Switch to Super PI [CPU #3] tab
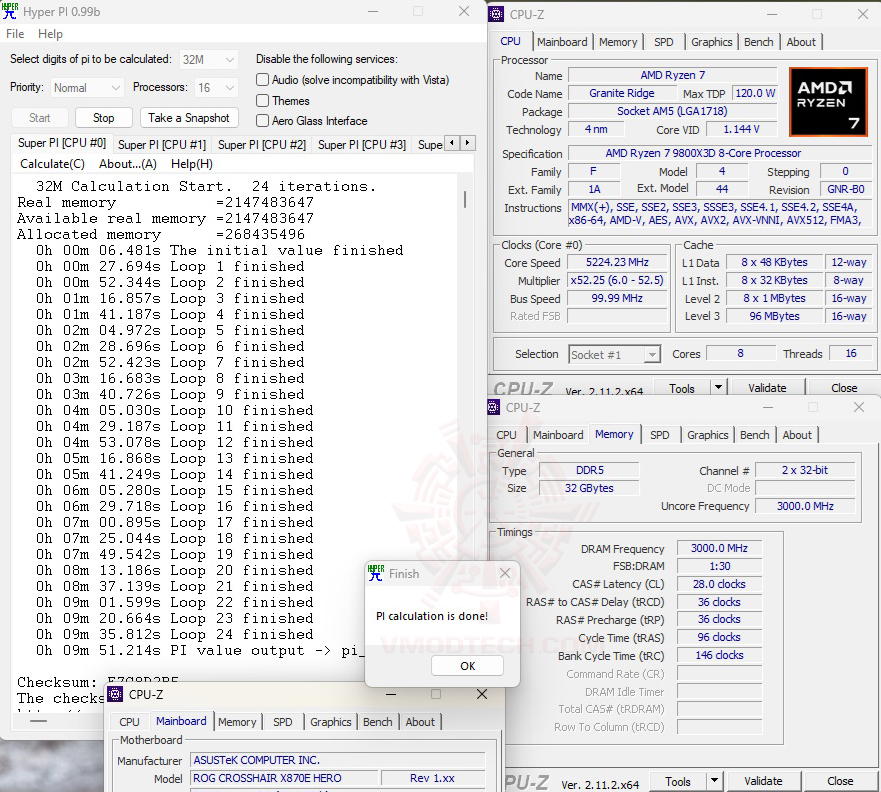The width and height of the screenshot is (881, 792). [362, 144]
